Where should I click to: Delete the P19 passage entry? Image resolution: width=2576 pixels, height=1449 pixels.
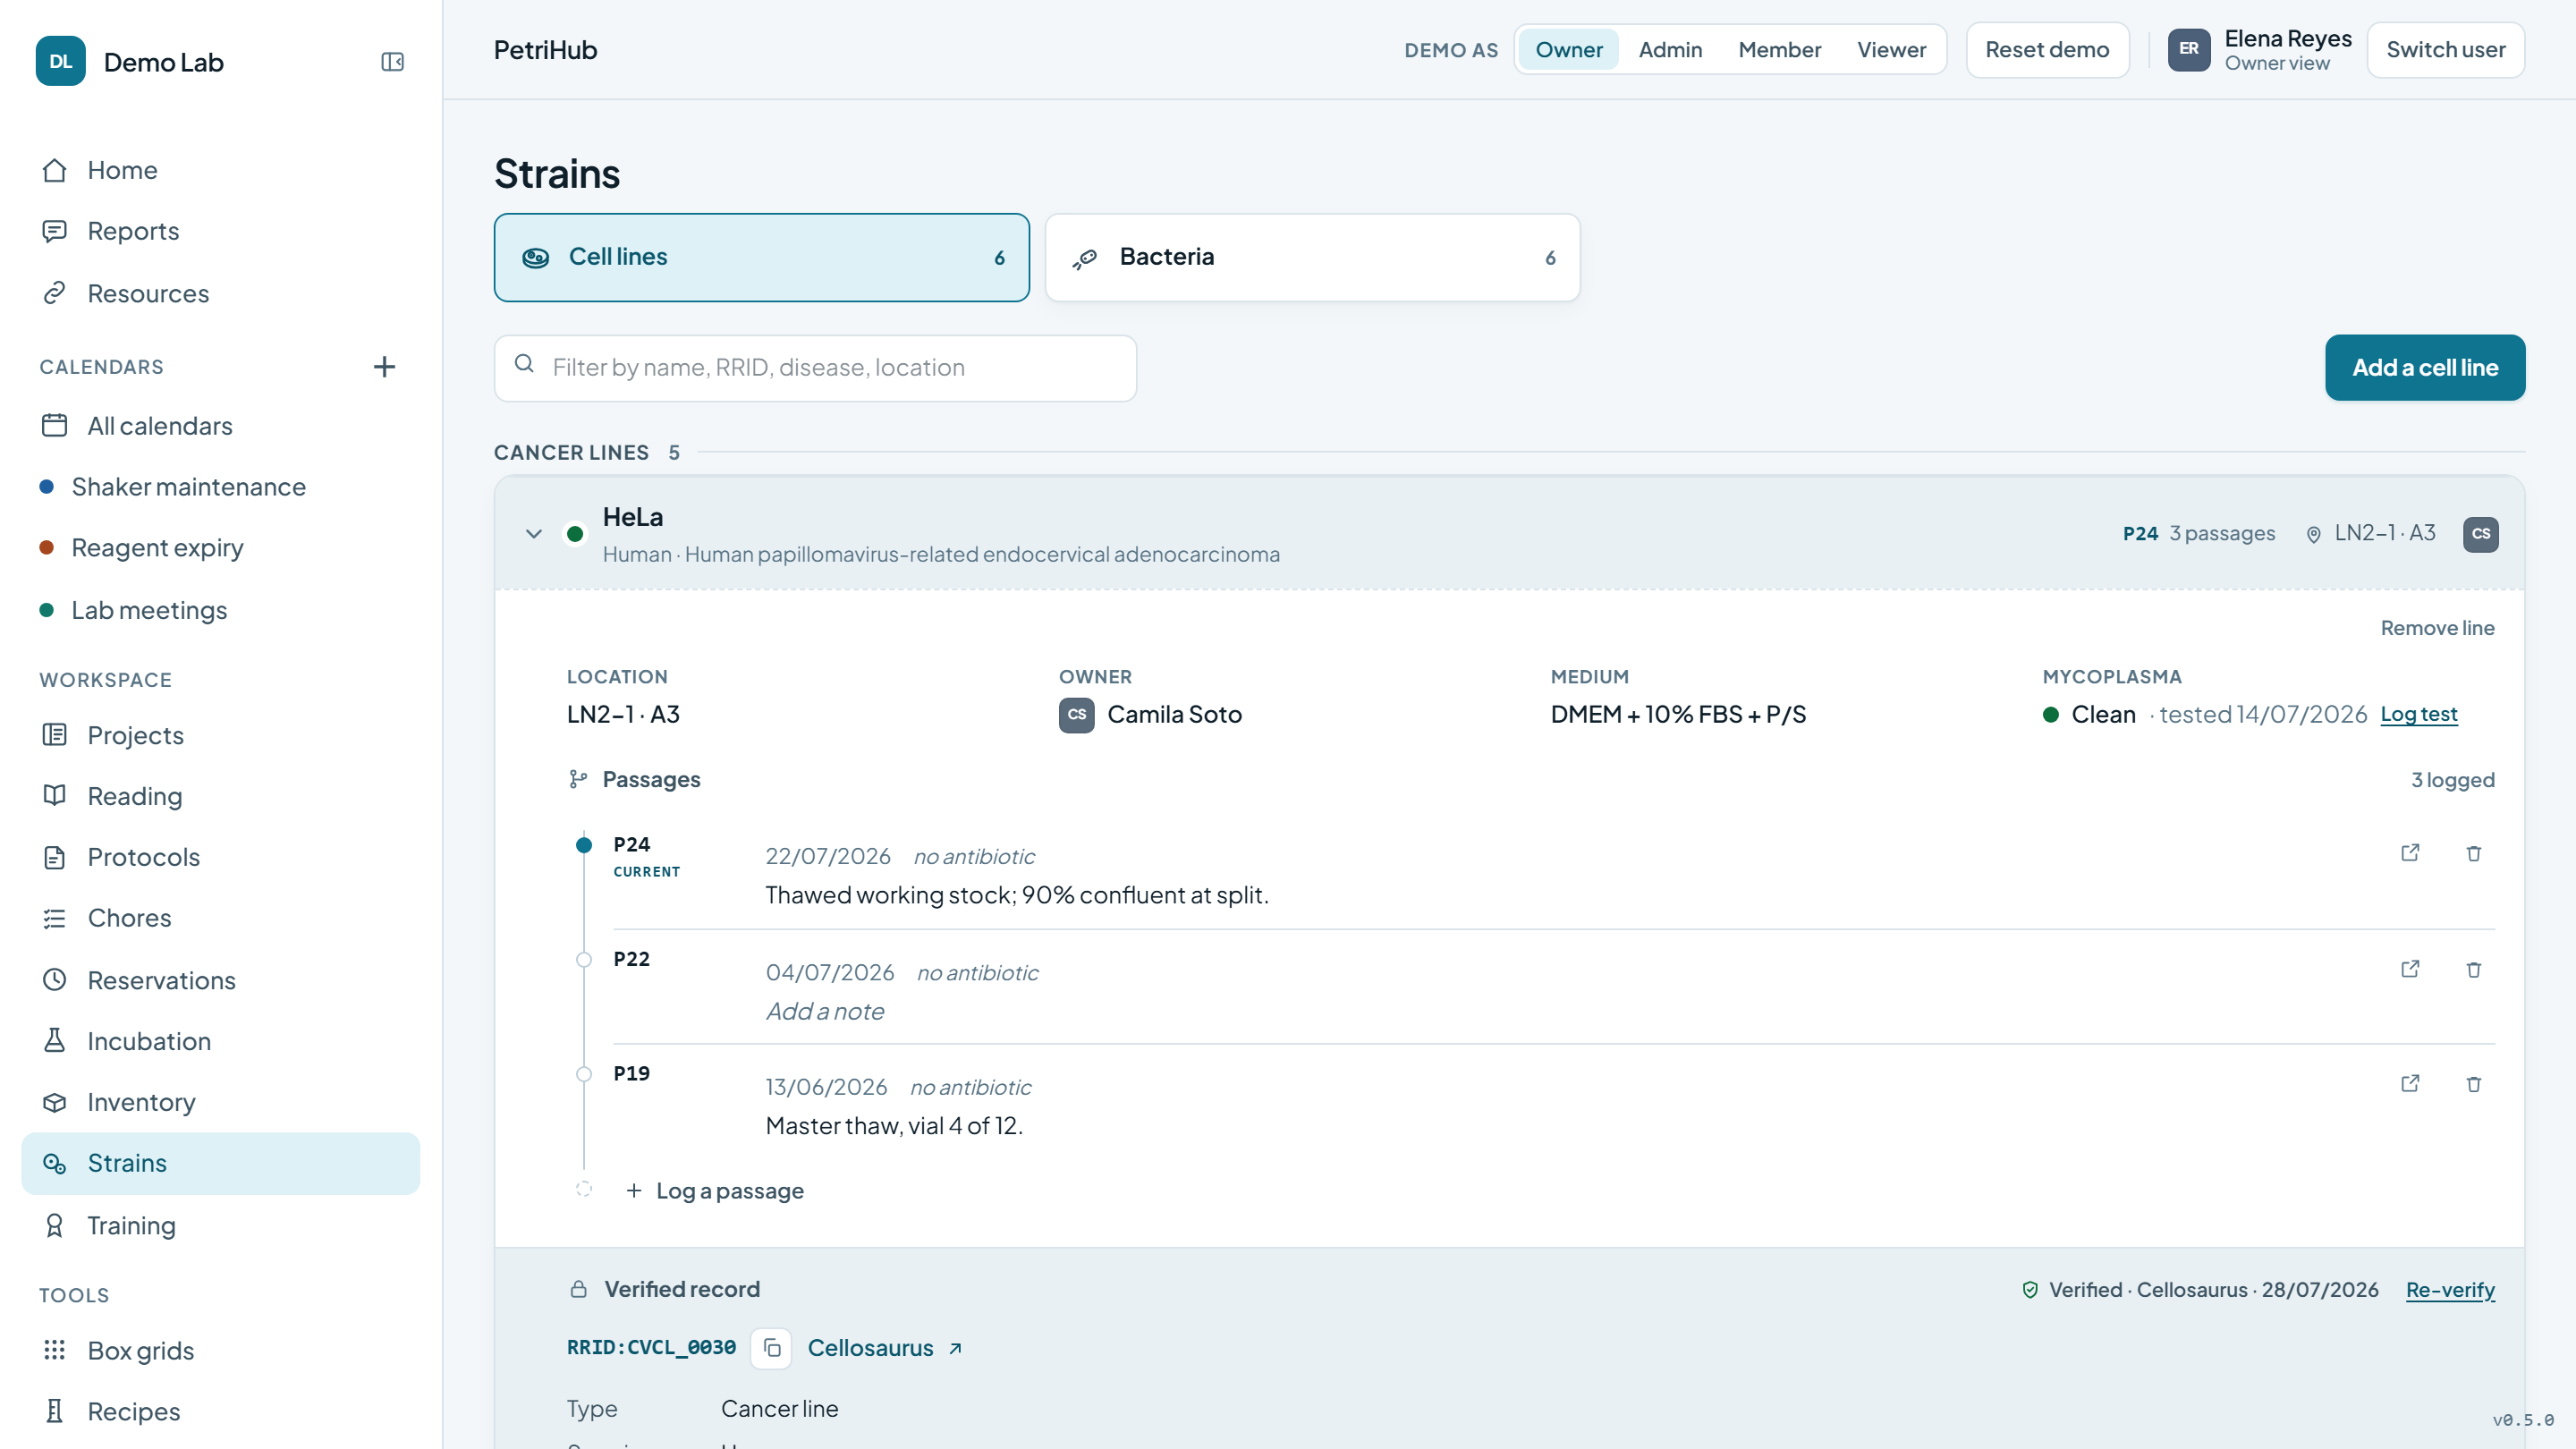tap(2474, 1084)
